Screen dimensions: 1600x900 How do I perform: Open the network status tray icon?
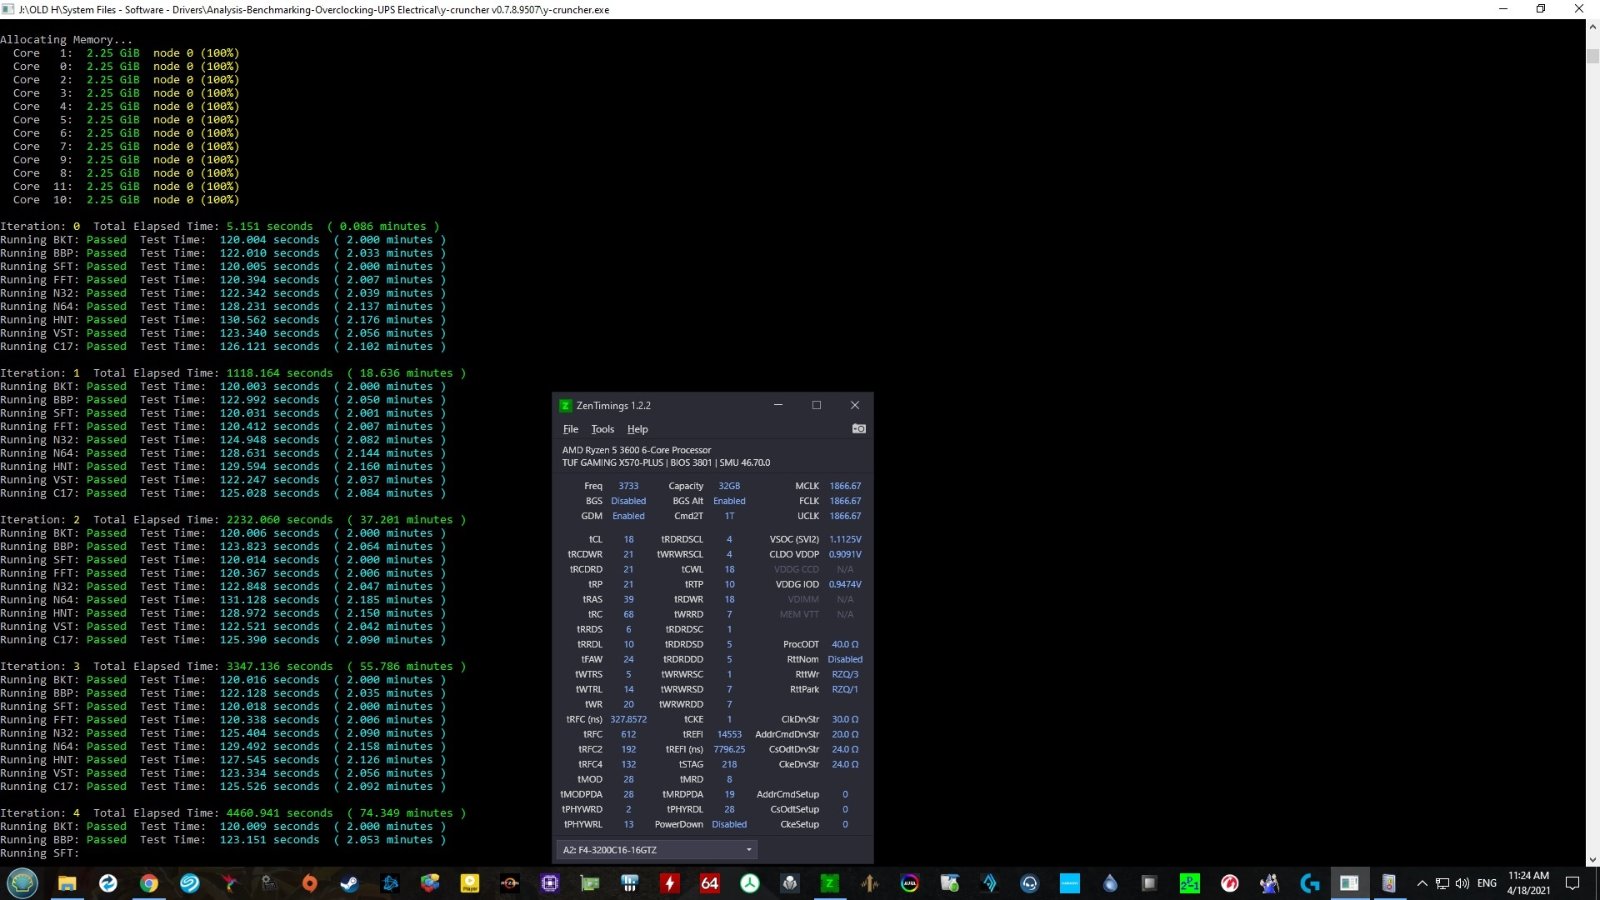pos(1442,883)
